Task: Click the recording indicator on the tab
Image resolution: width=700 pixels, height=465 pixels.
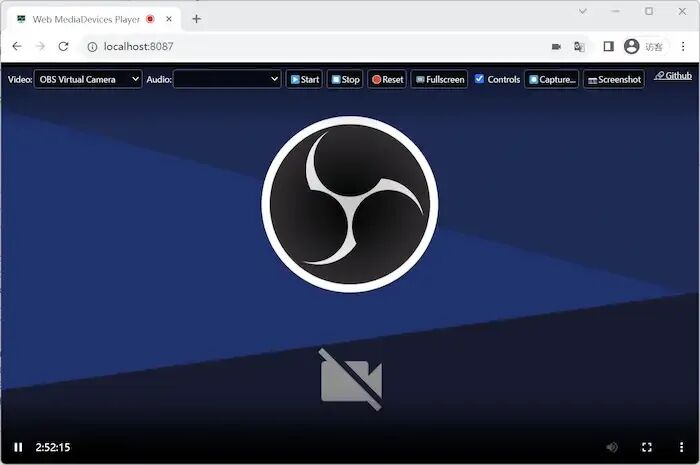Action: point(150,19)
